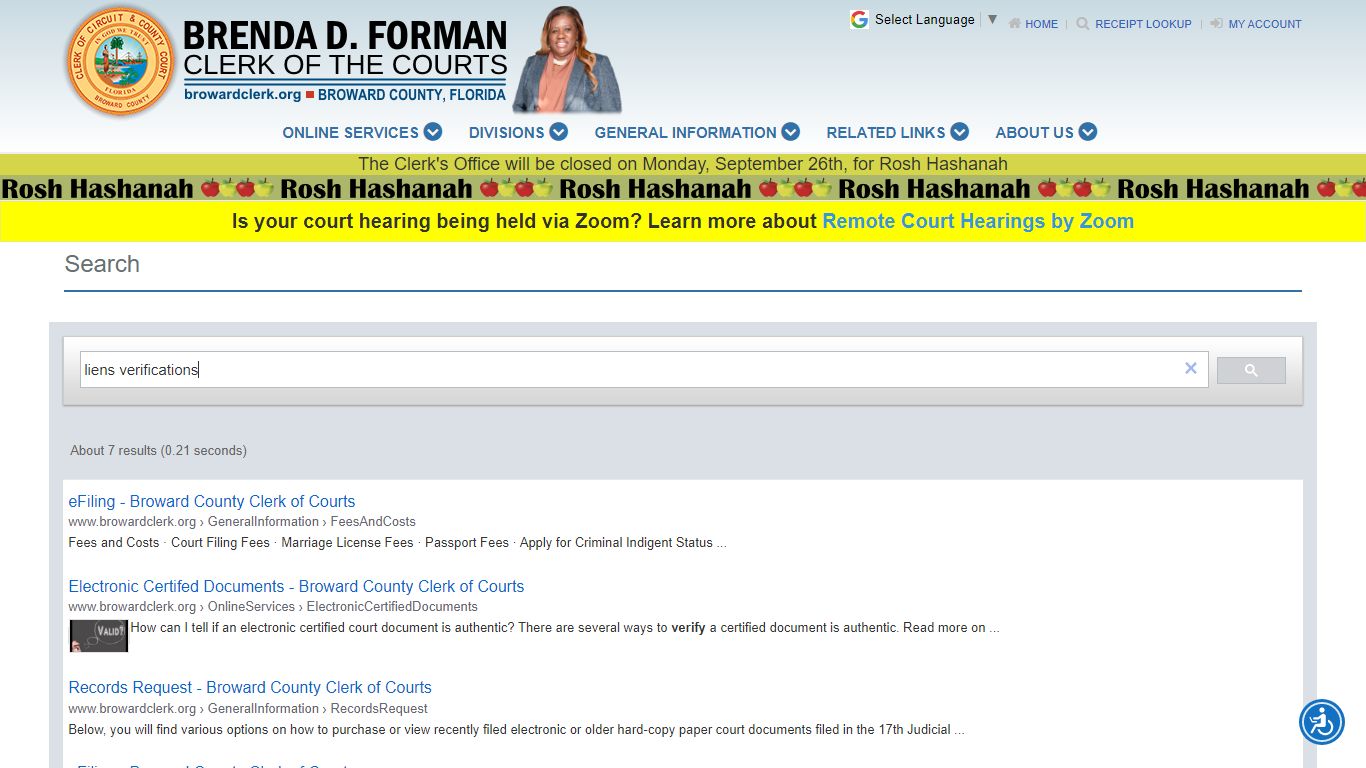Click the magnifier search button

[1251, 370]
